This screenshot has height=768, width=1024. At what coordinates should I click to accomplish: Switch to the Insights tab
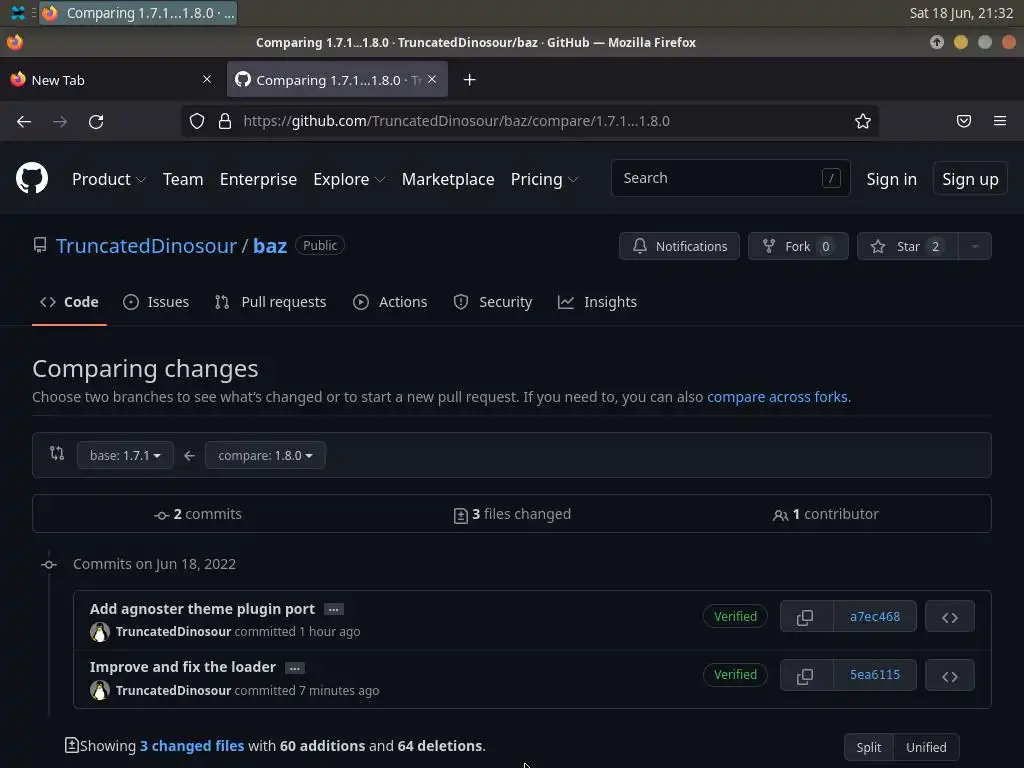point(597,302)
